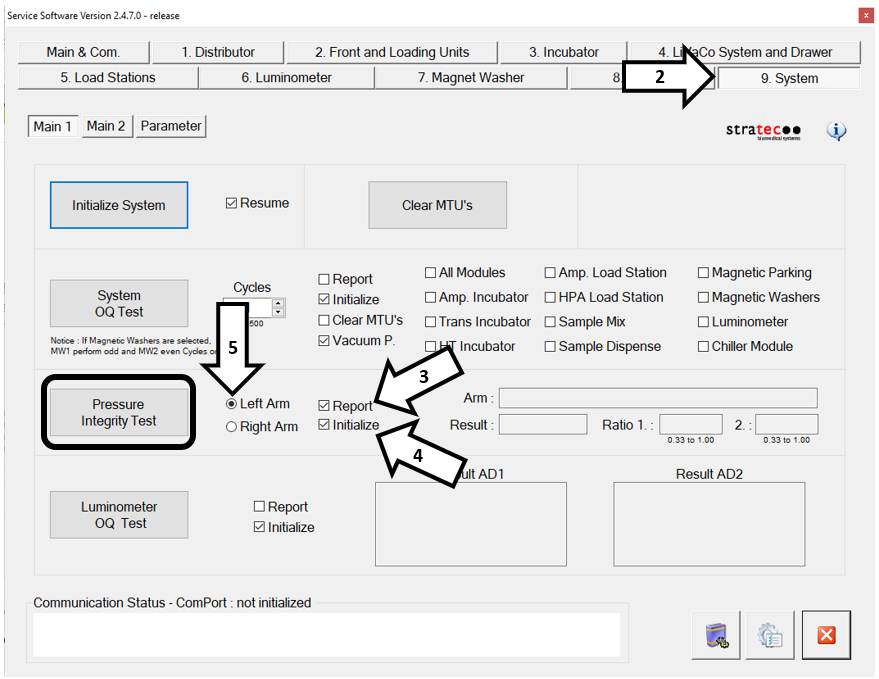Click the purple container settings icon
This screenshot has width=879, height=679.
click(716, 635)
